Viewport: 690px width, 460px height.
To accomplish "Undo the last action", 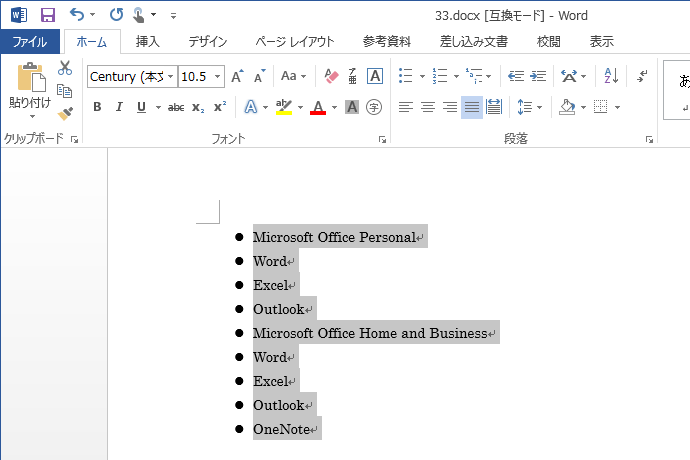I will [x=77, y=15].
